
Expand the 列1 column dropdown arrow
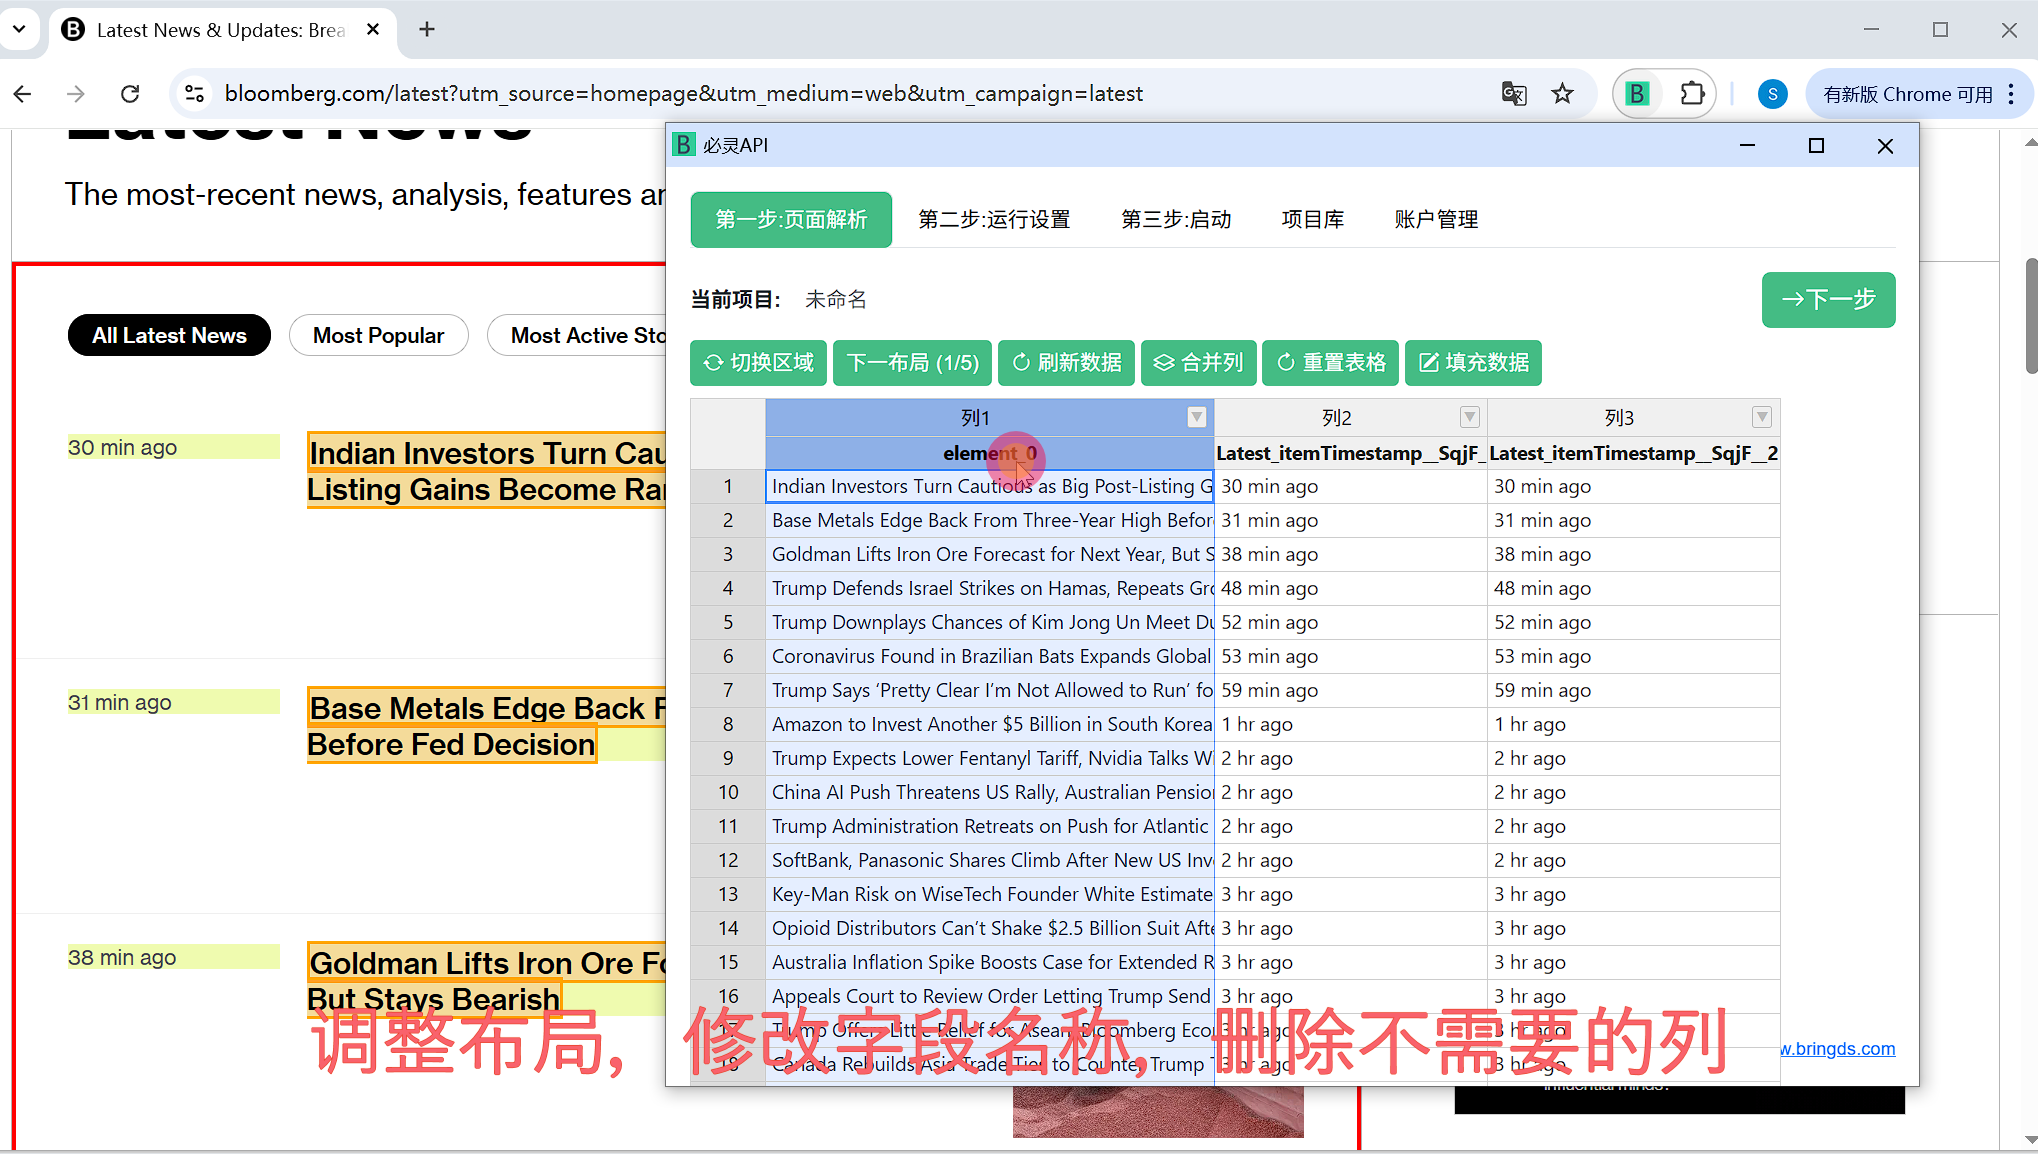click(1196, 417)
